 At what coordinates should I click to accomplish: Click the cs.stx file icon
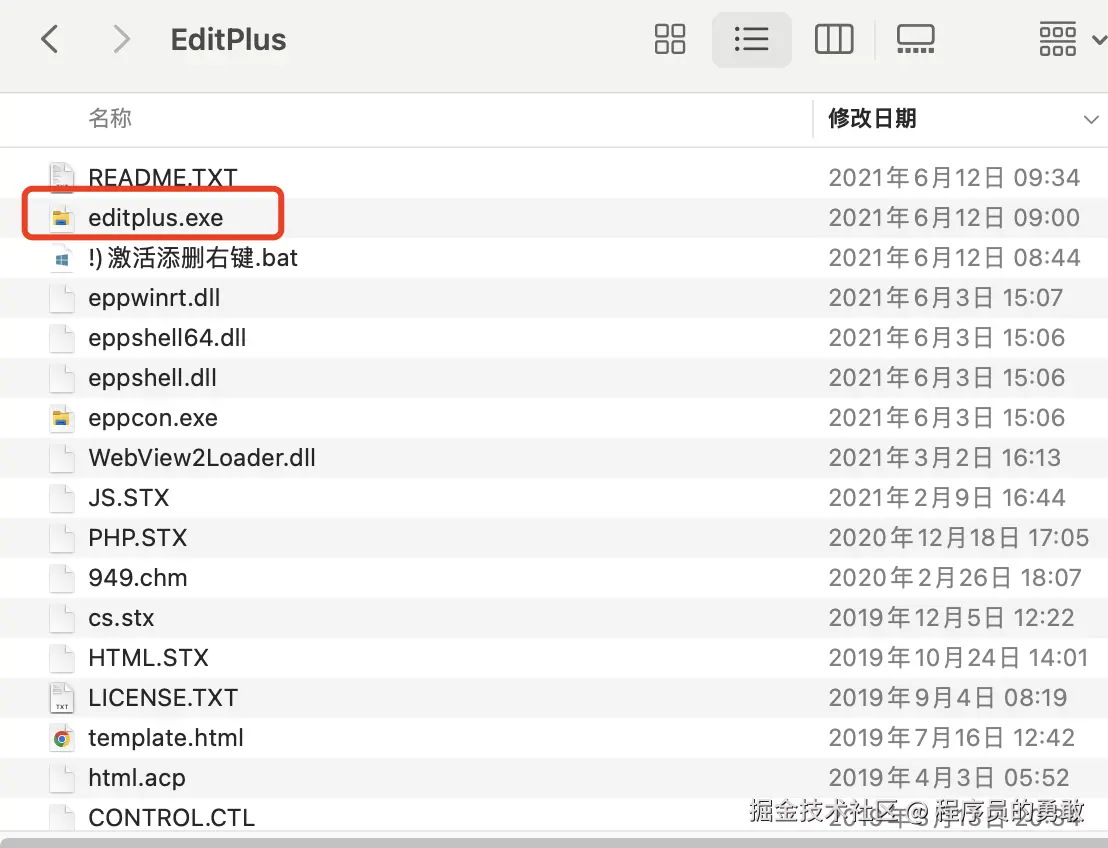tap(62, 618)
